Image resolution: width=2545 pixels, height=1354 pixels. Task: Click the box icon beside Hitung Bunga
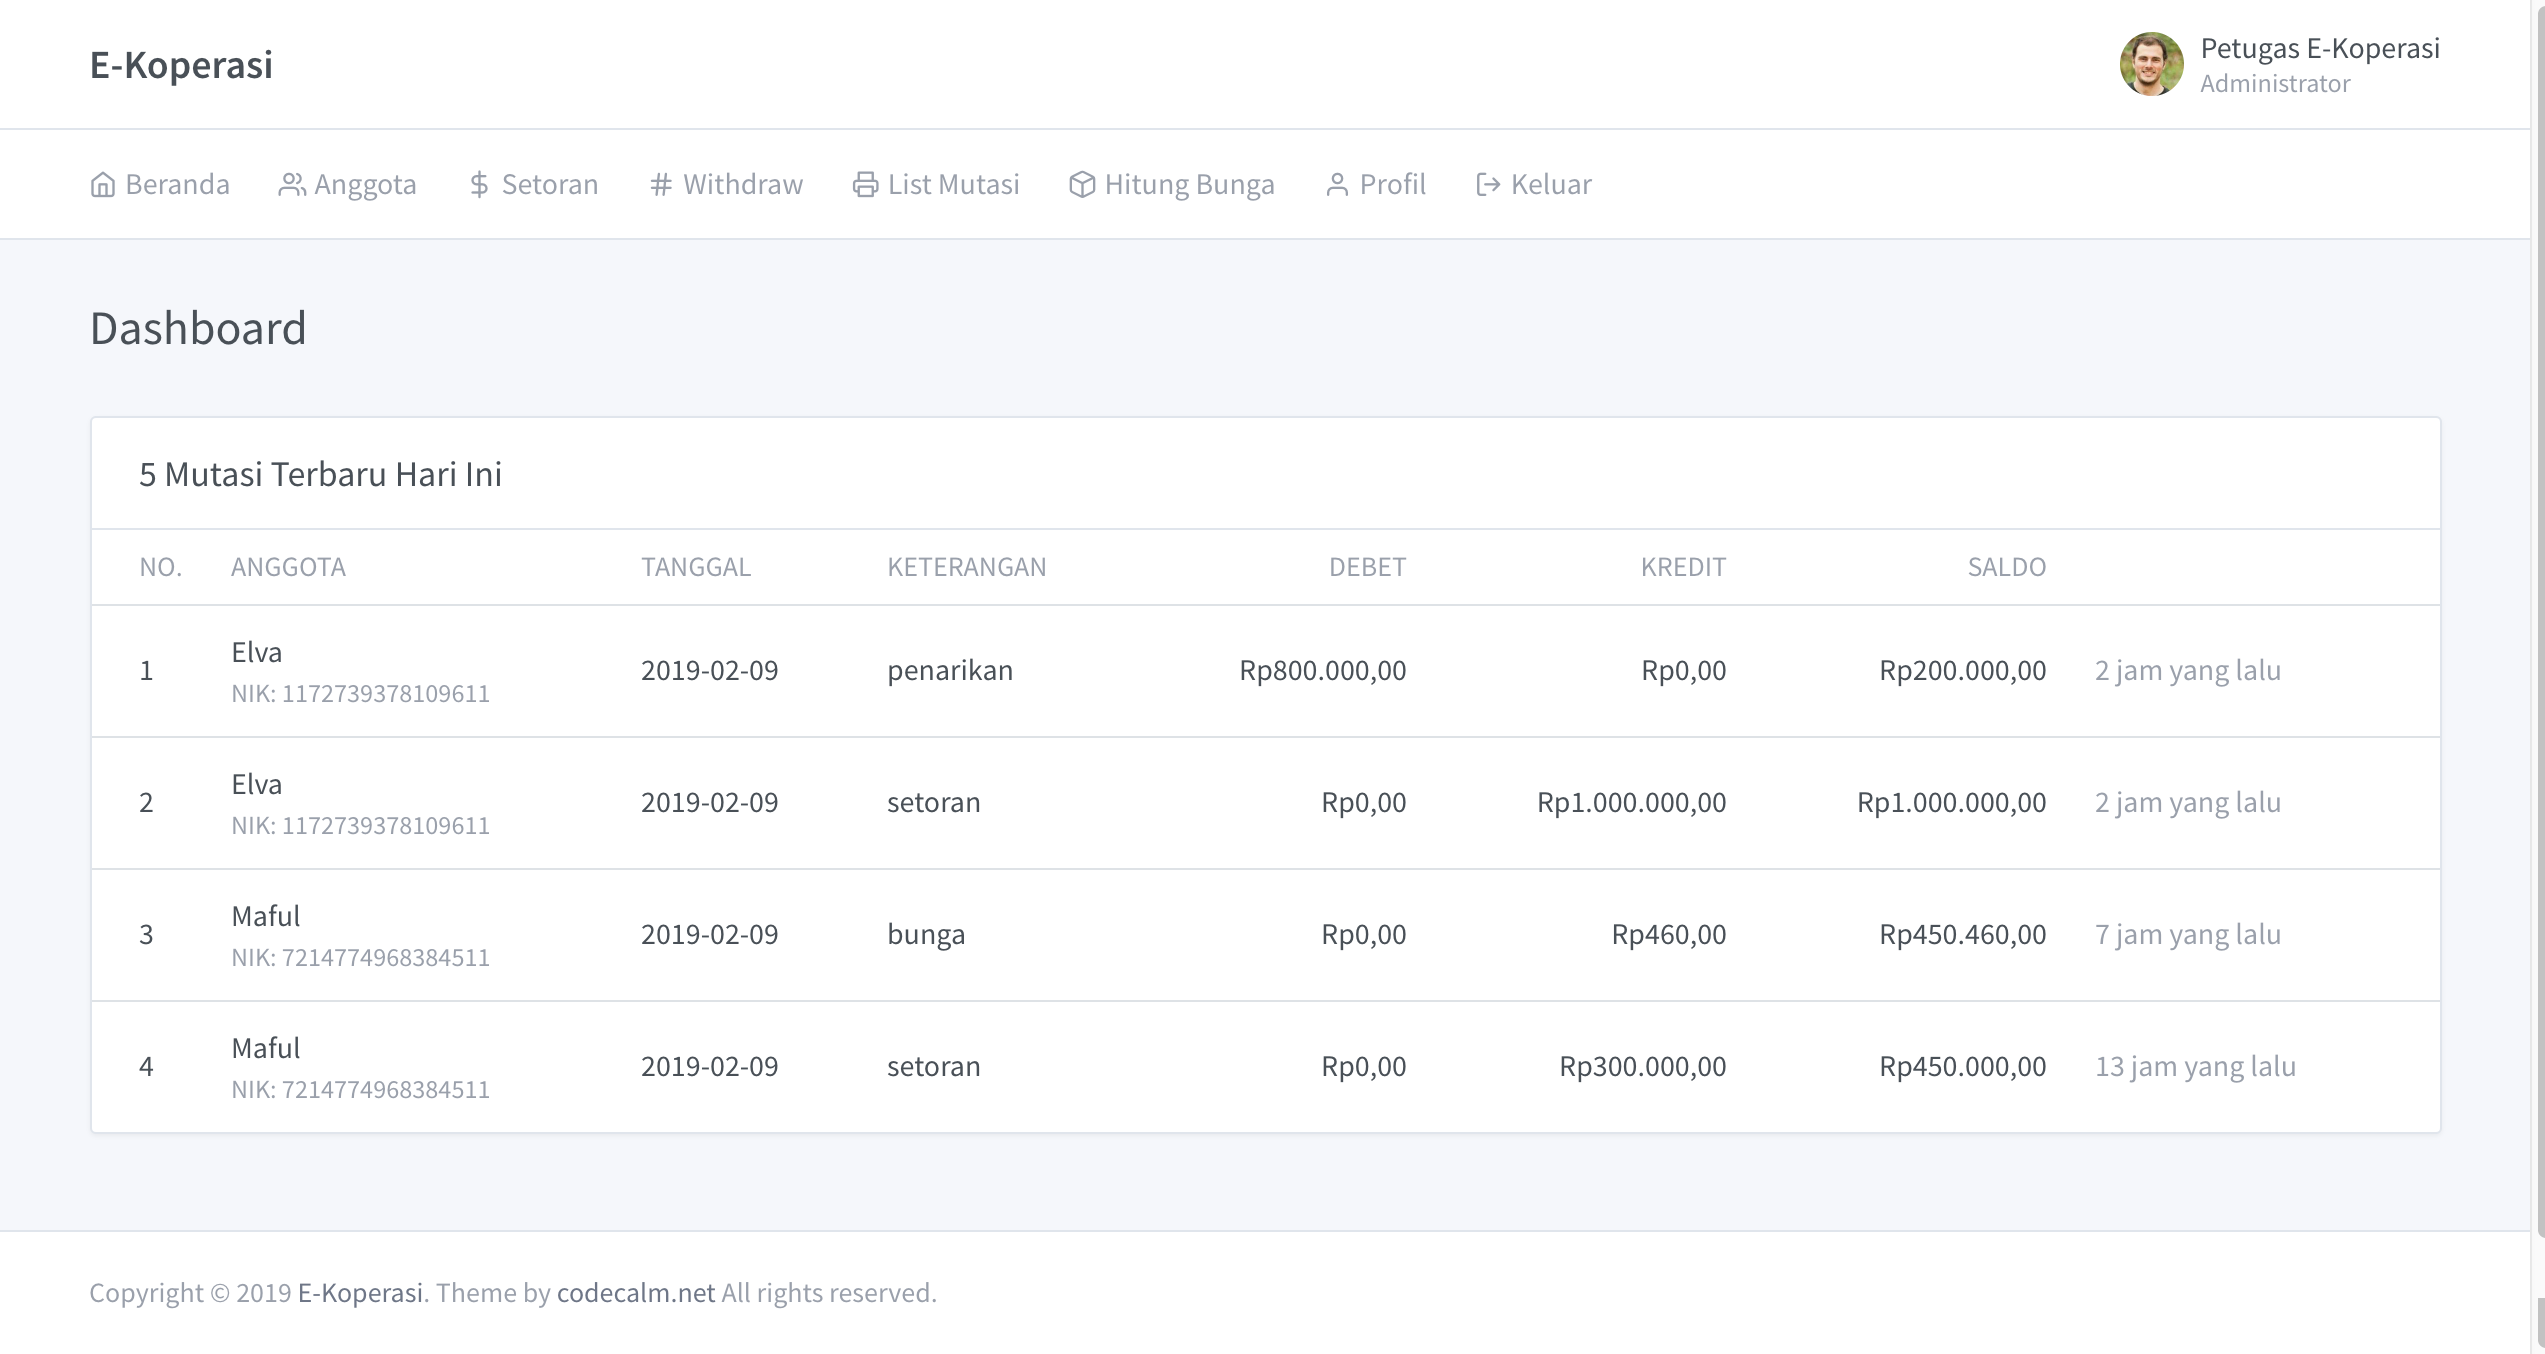(1081, 185)
